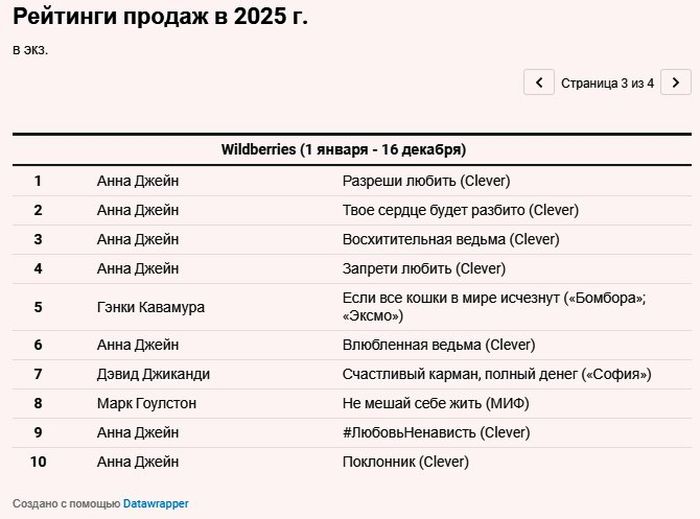Click 'Счастливый карман, полный денег' title

[496, 374]
